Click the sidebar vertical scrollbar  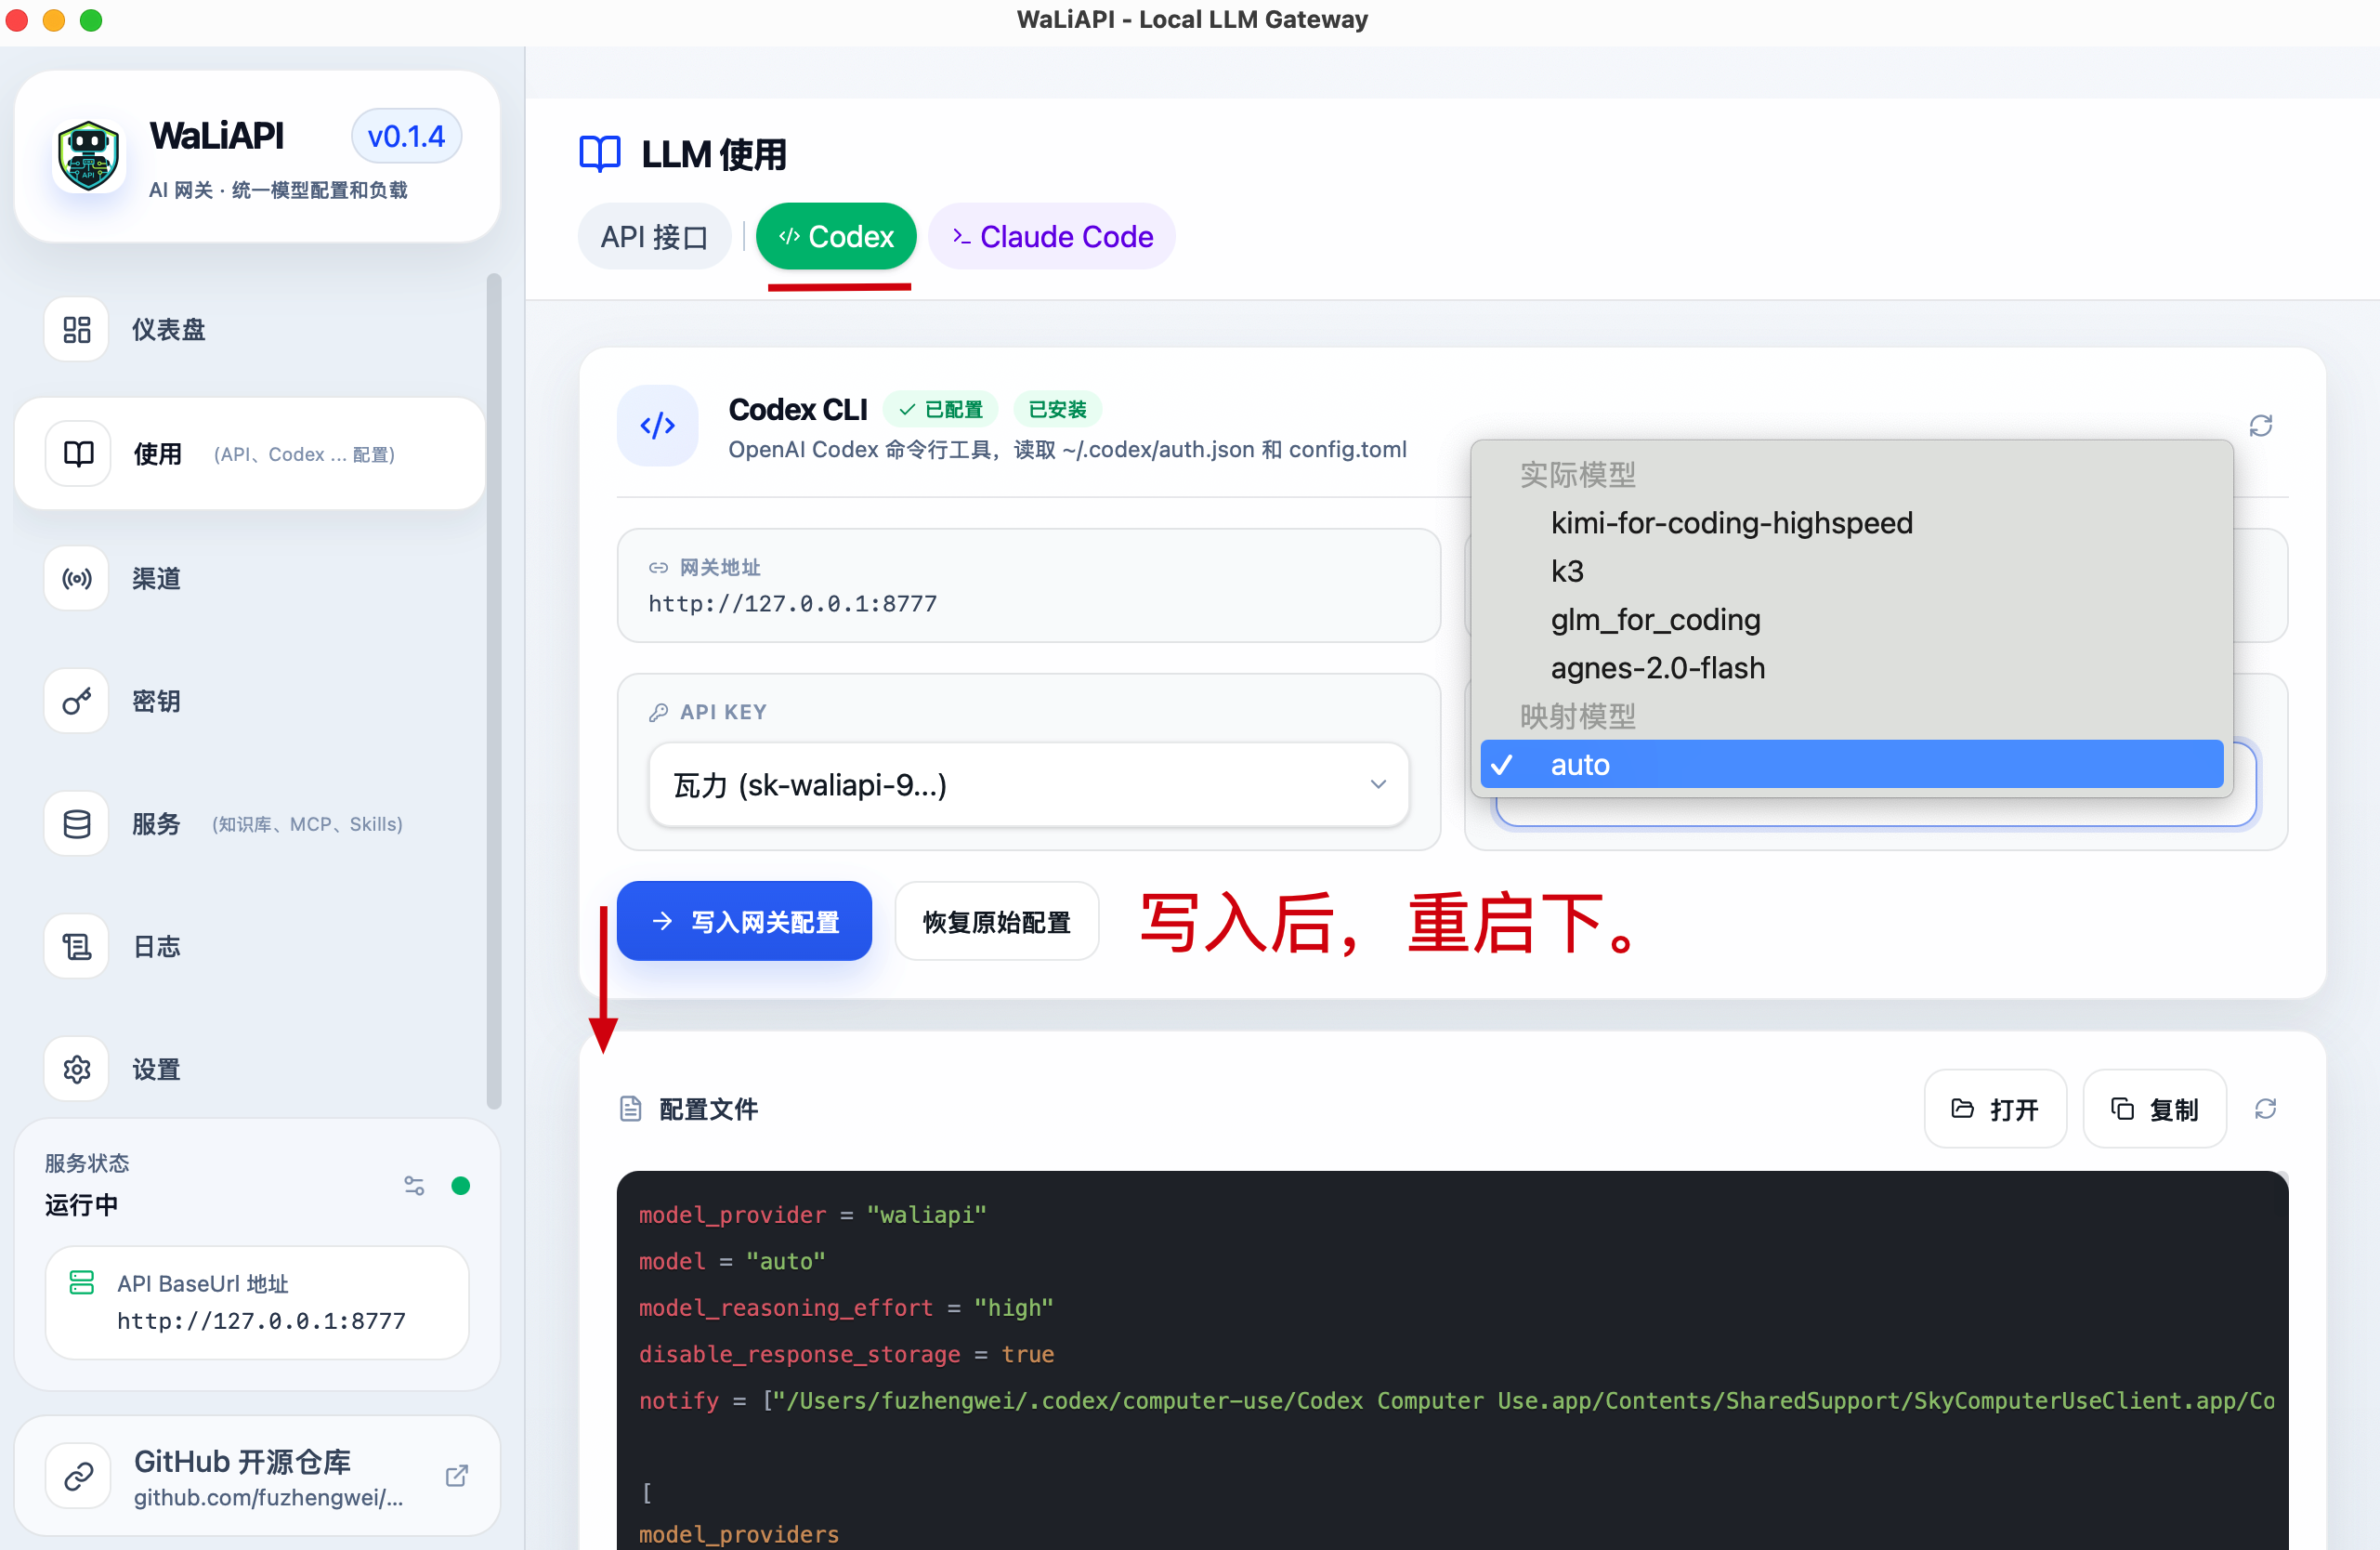tap(493, 691)
